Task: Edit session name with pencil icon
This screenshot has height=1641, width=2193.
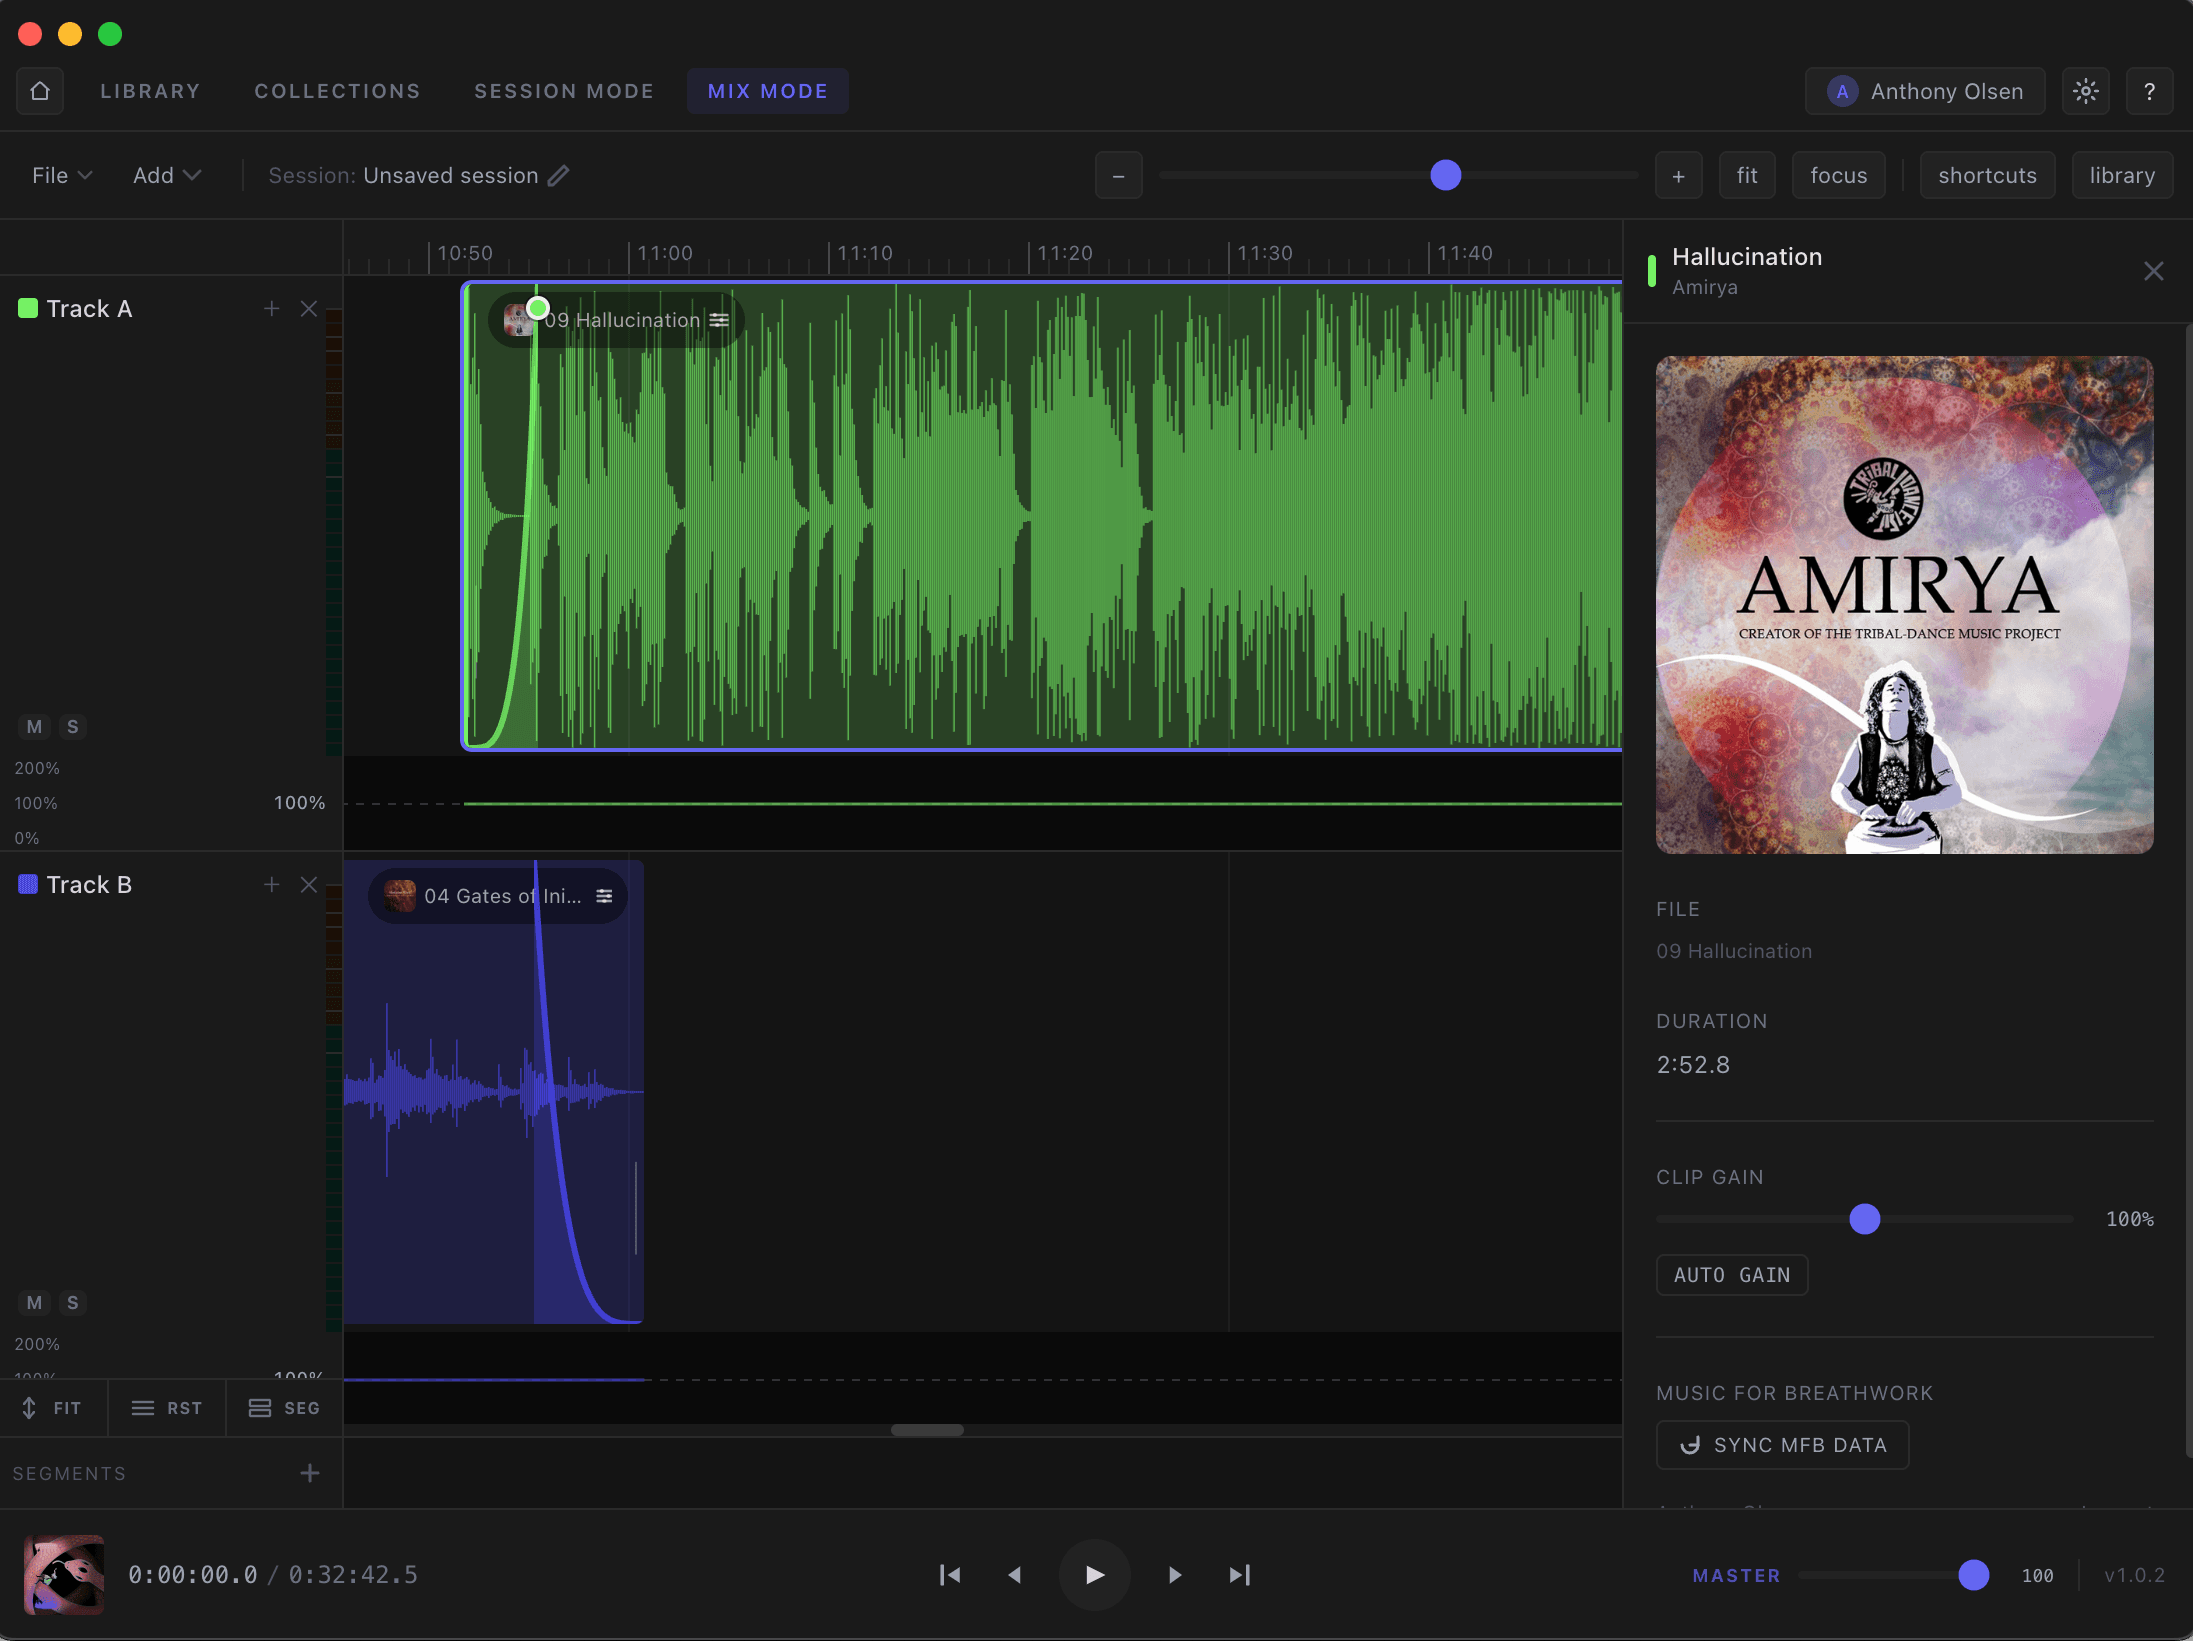Action: tap(559, 175)
